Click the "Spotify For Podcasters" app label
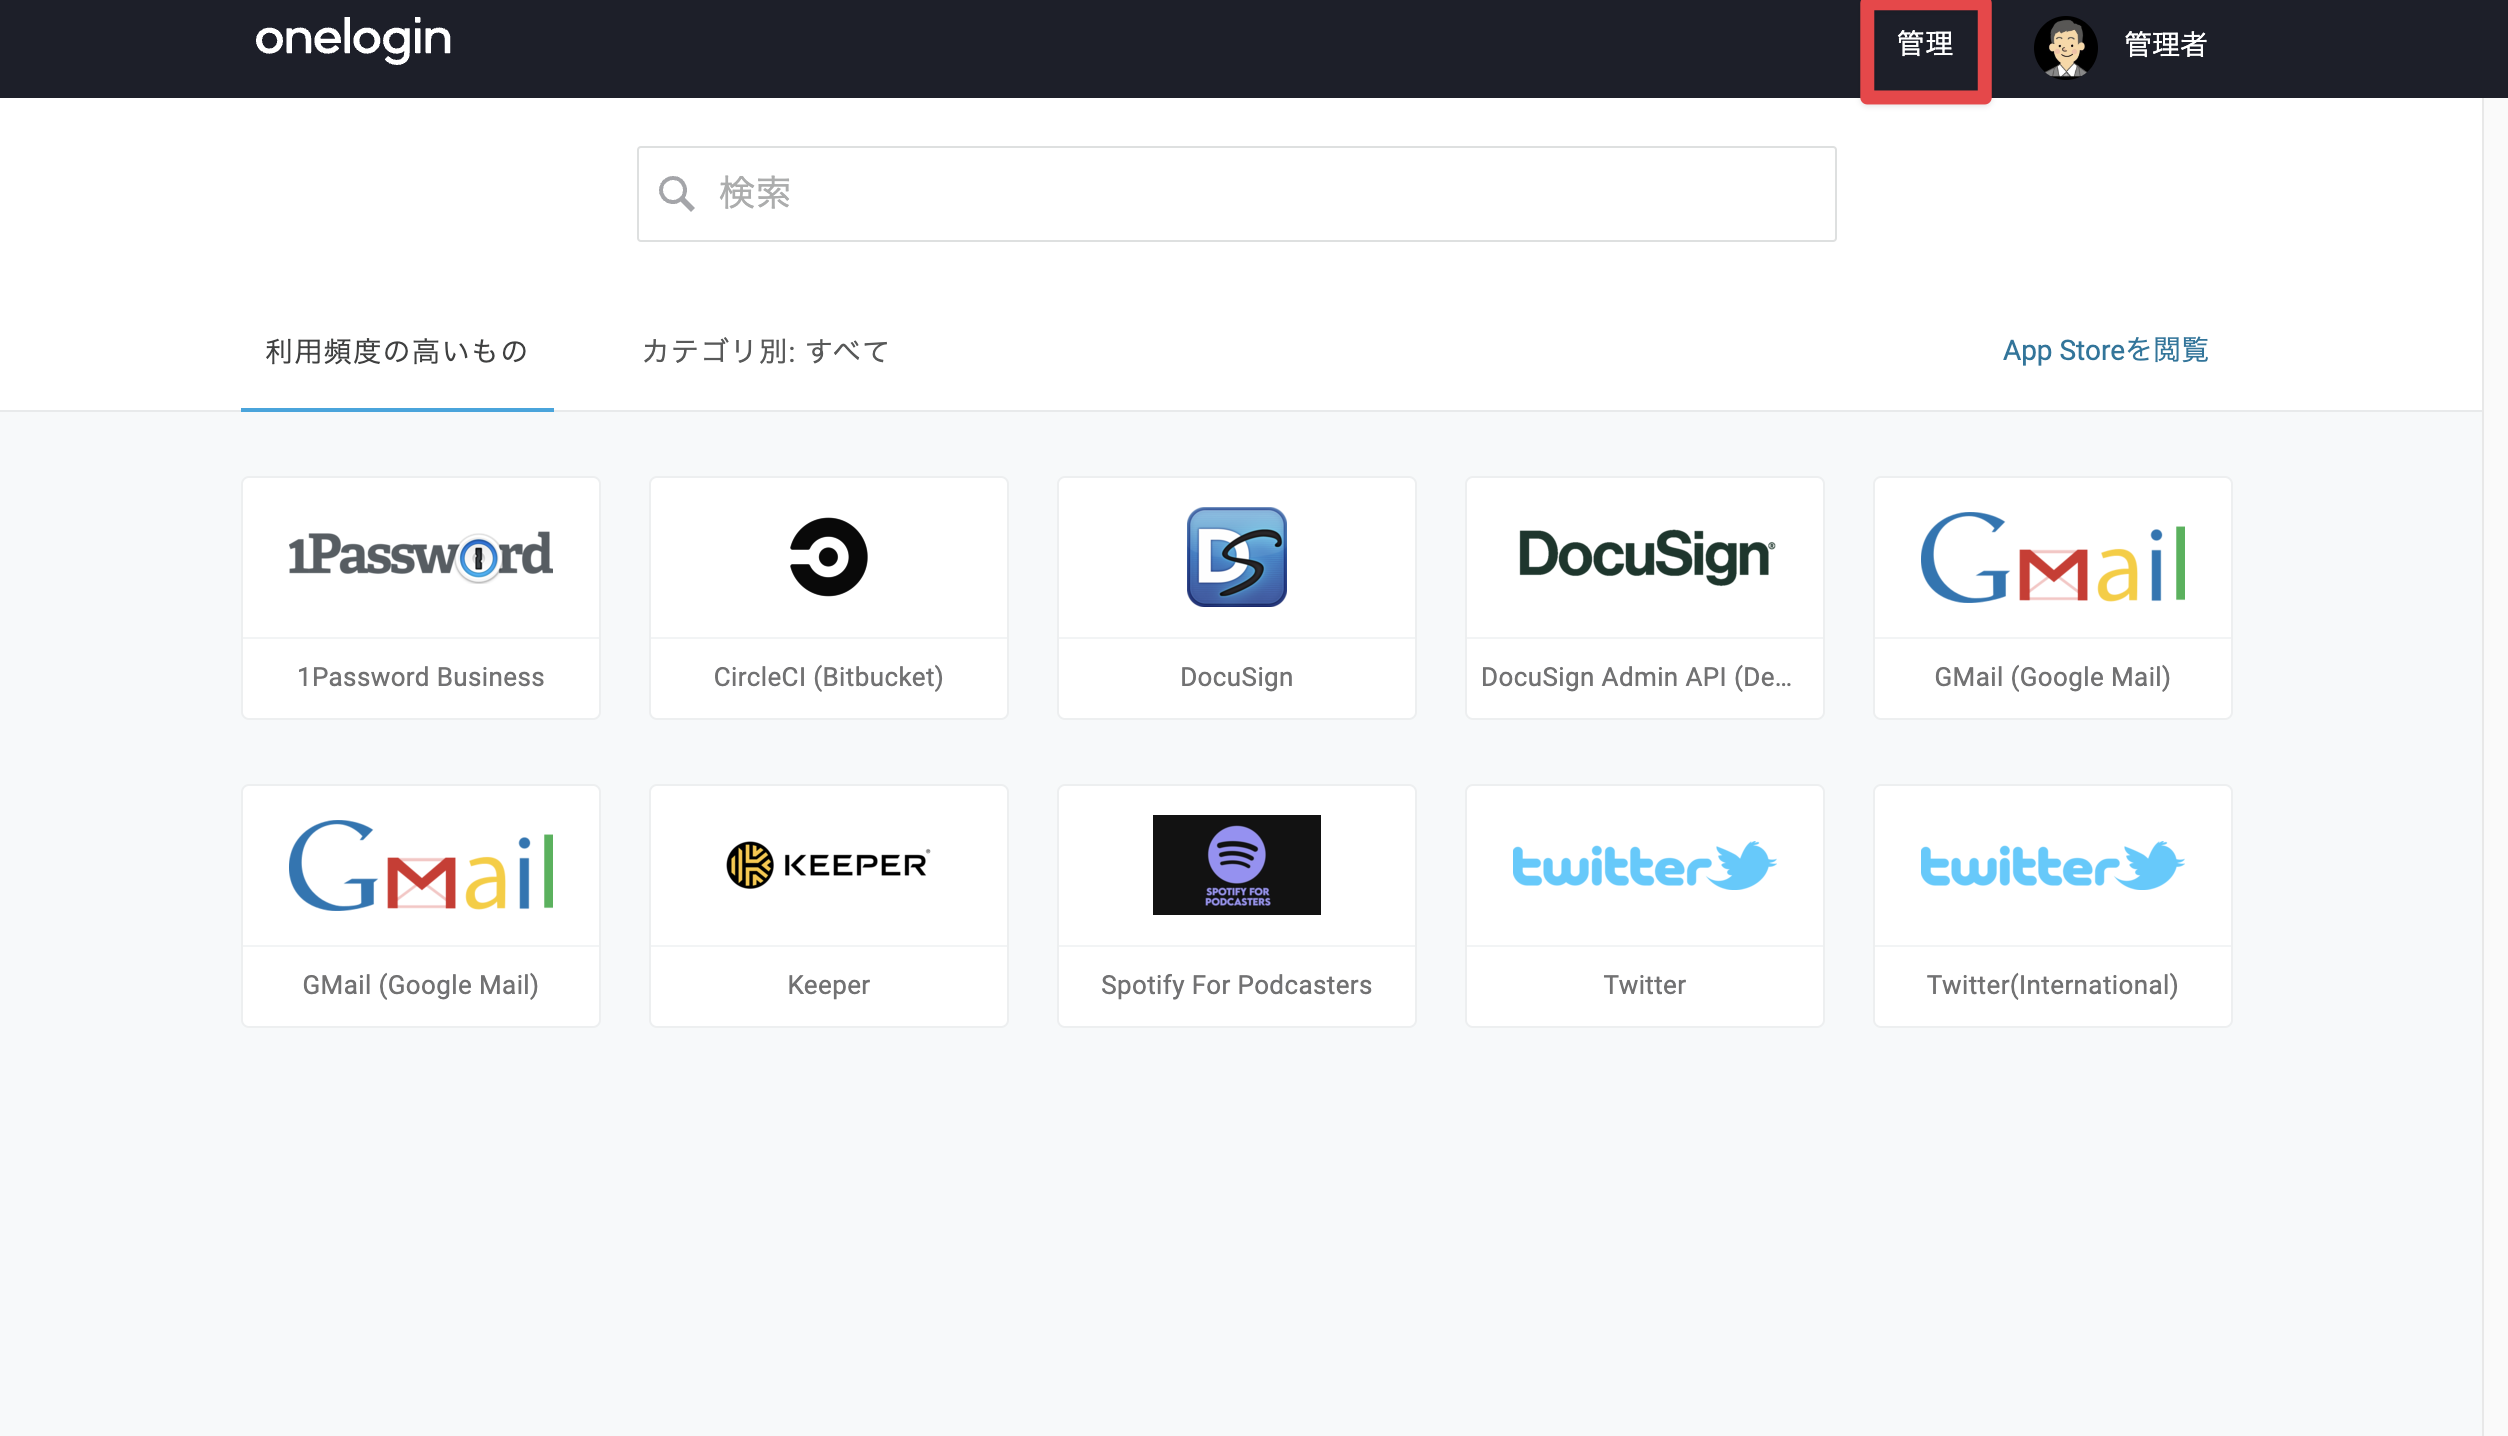The image size is (2508, 1436). tap(1237, 985)
